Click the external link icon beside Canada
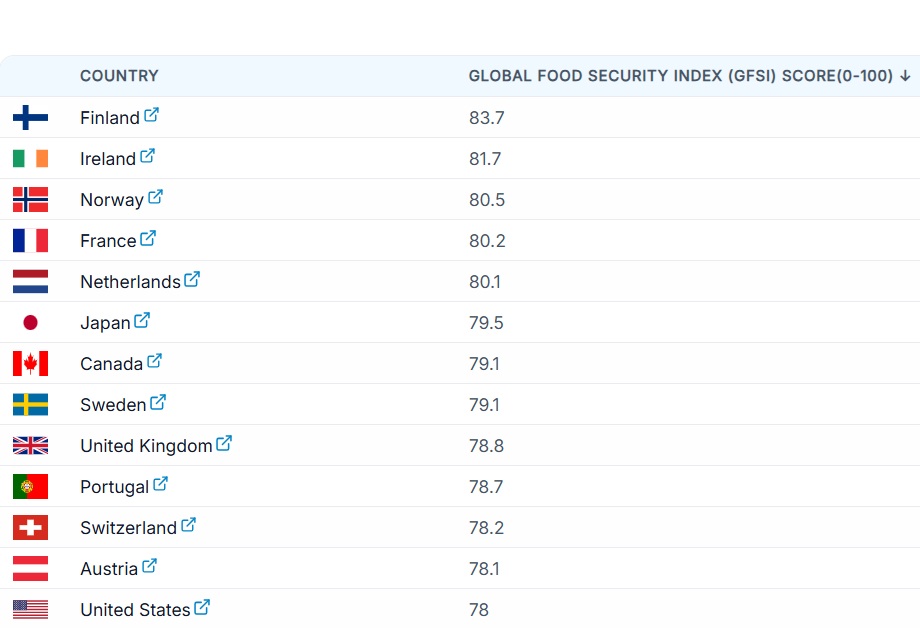This screenshot has height=628, width=920. pyautogui.click(x=154, y=361)
